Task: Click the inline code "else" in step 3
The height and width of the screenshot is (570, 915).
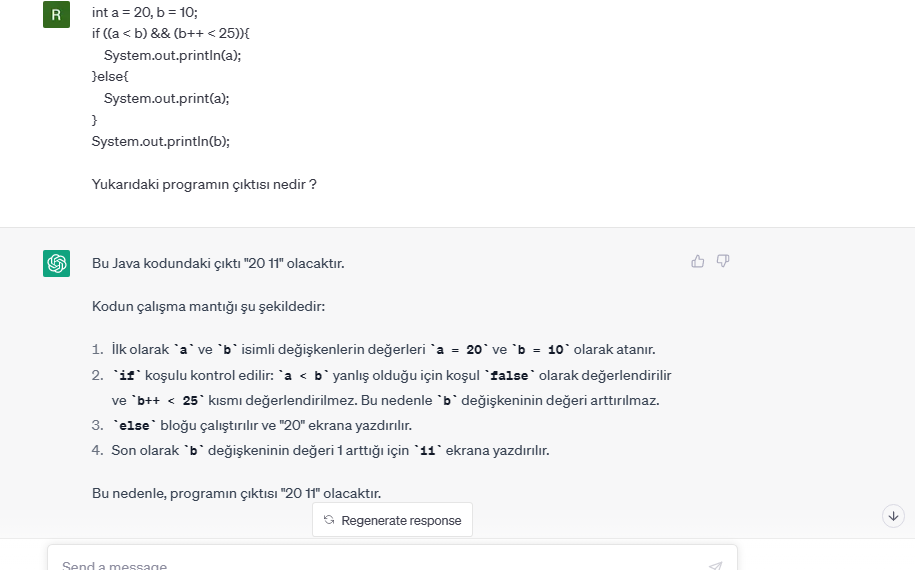Action: click(134, 426)
